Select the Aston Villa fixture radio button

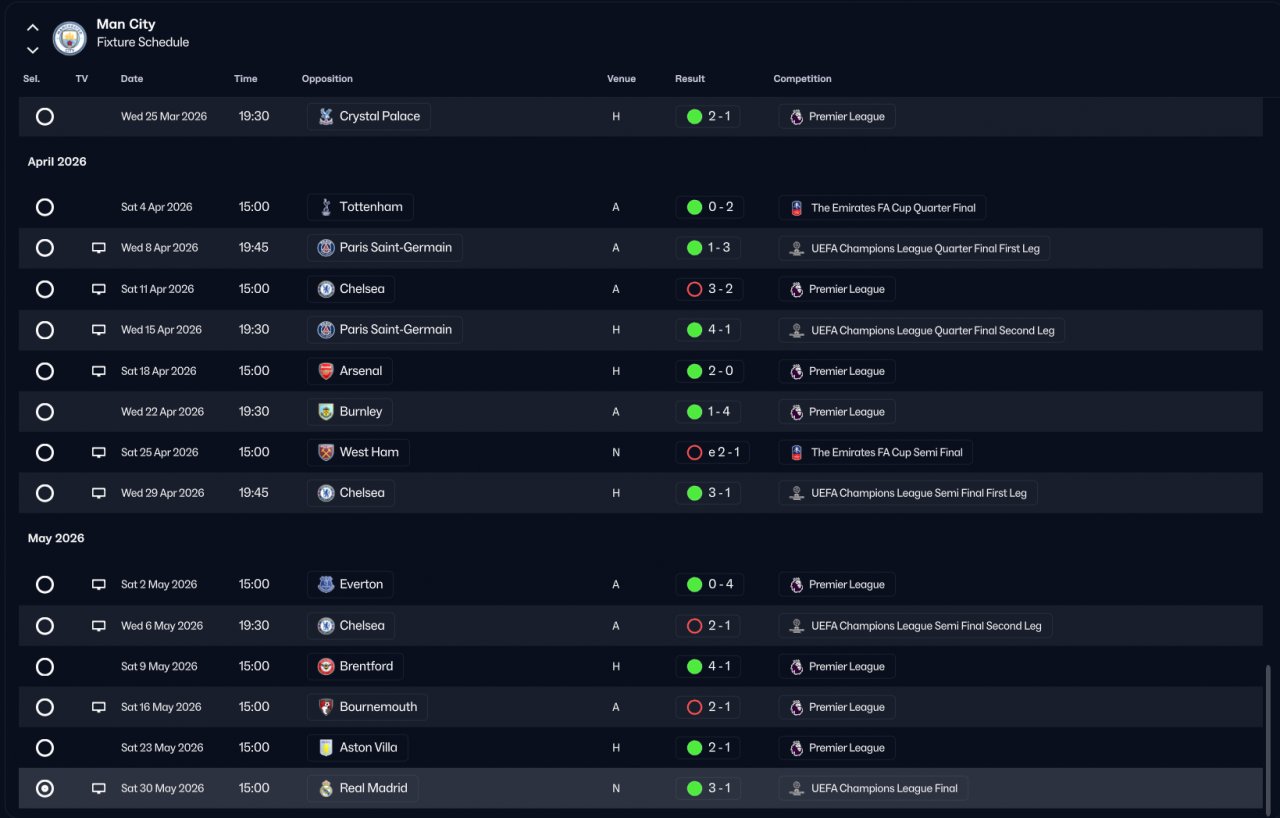point(45,747)
